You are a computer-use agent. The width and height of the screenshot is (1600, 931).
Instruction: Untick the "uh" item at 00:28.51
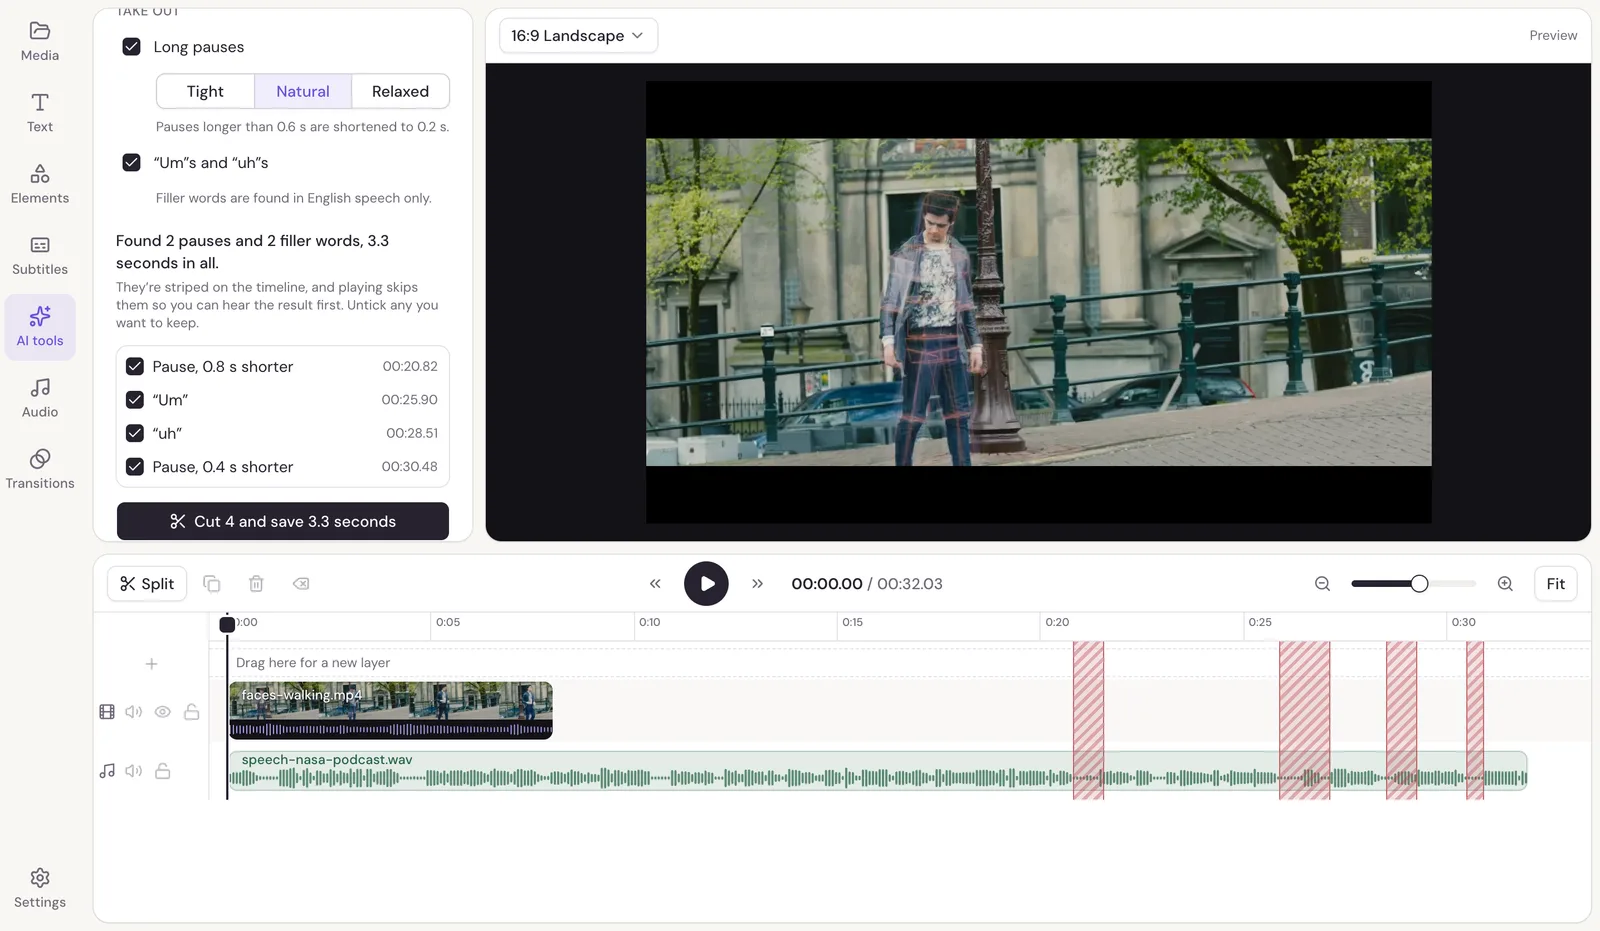135,433
